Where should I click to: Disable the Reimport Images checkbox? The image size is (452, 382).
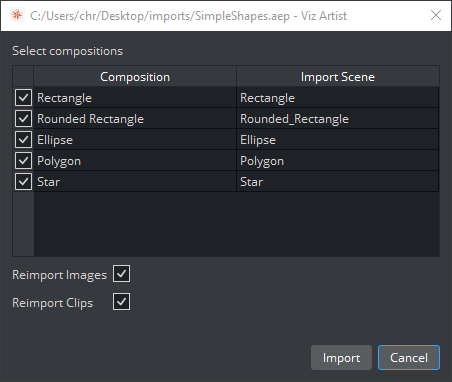coord(121,274)
